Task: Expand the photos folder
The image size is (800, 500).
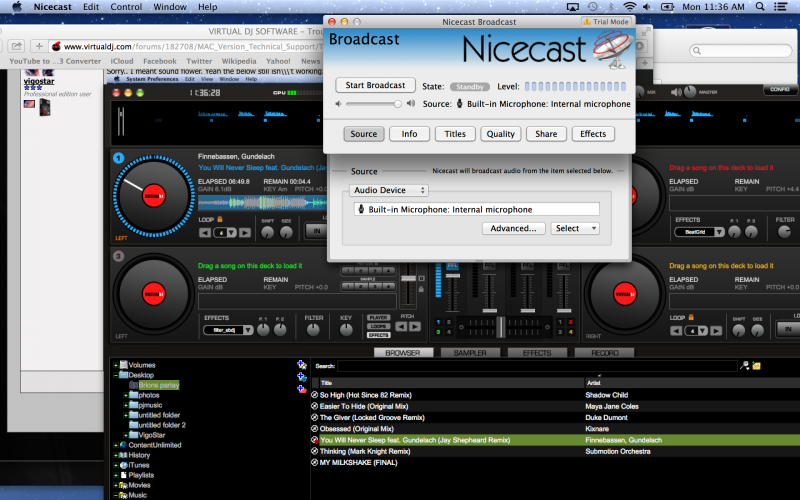Action: point(126,395)
